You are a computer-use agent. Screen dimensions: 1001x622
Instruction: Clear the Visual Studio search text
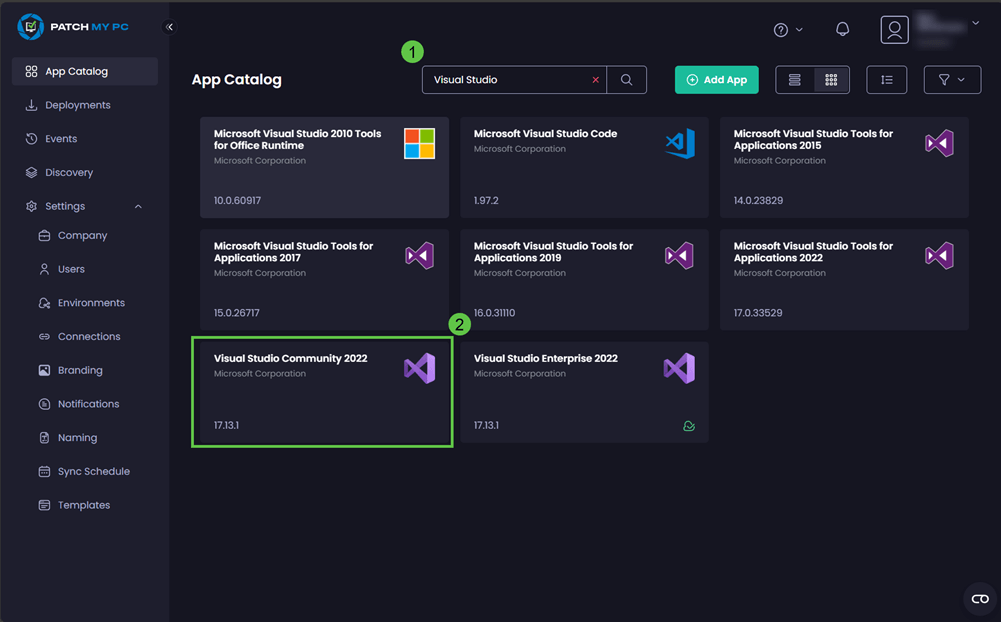(x=596, y=80)
